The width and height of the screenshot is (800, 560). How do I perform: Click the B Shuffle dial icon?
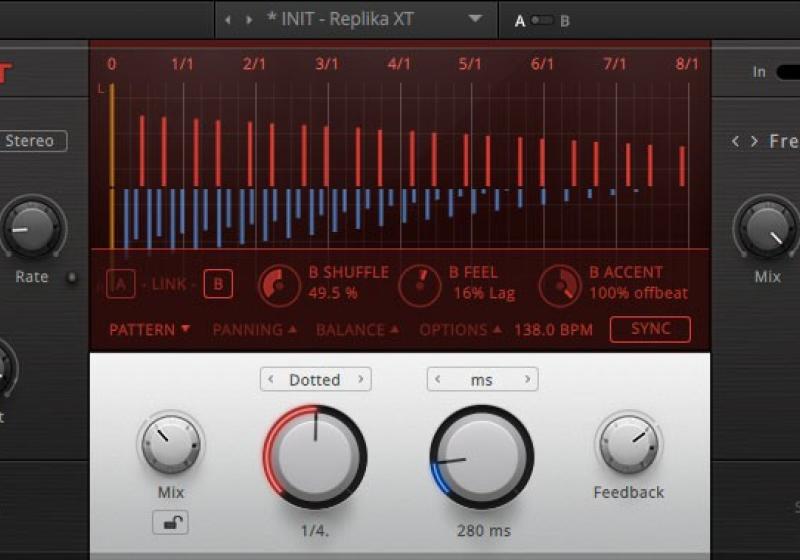280,284
